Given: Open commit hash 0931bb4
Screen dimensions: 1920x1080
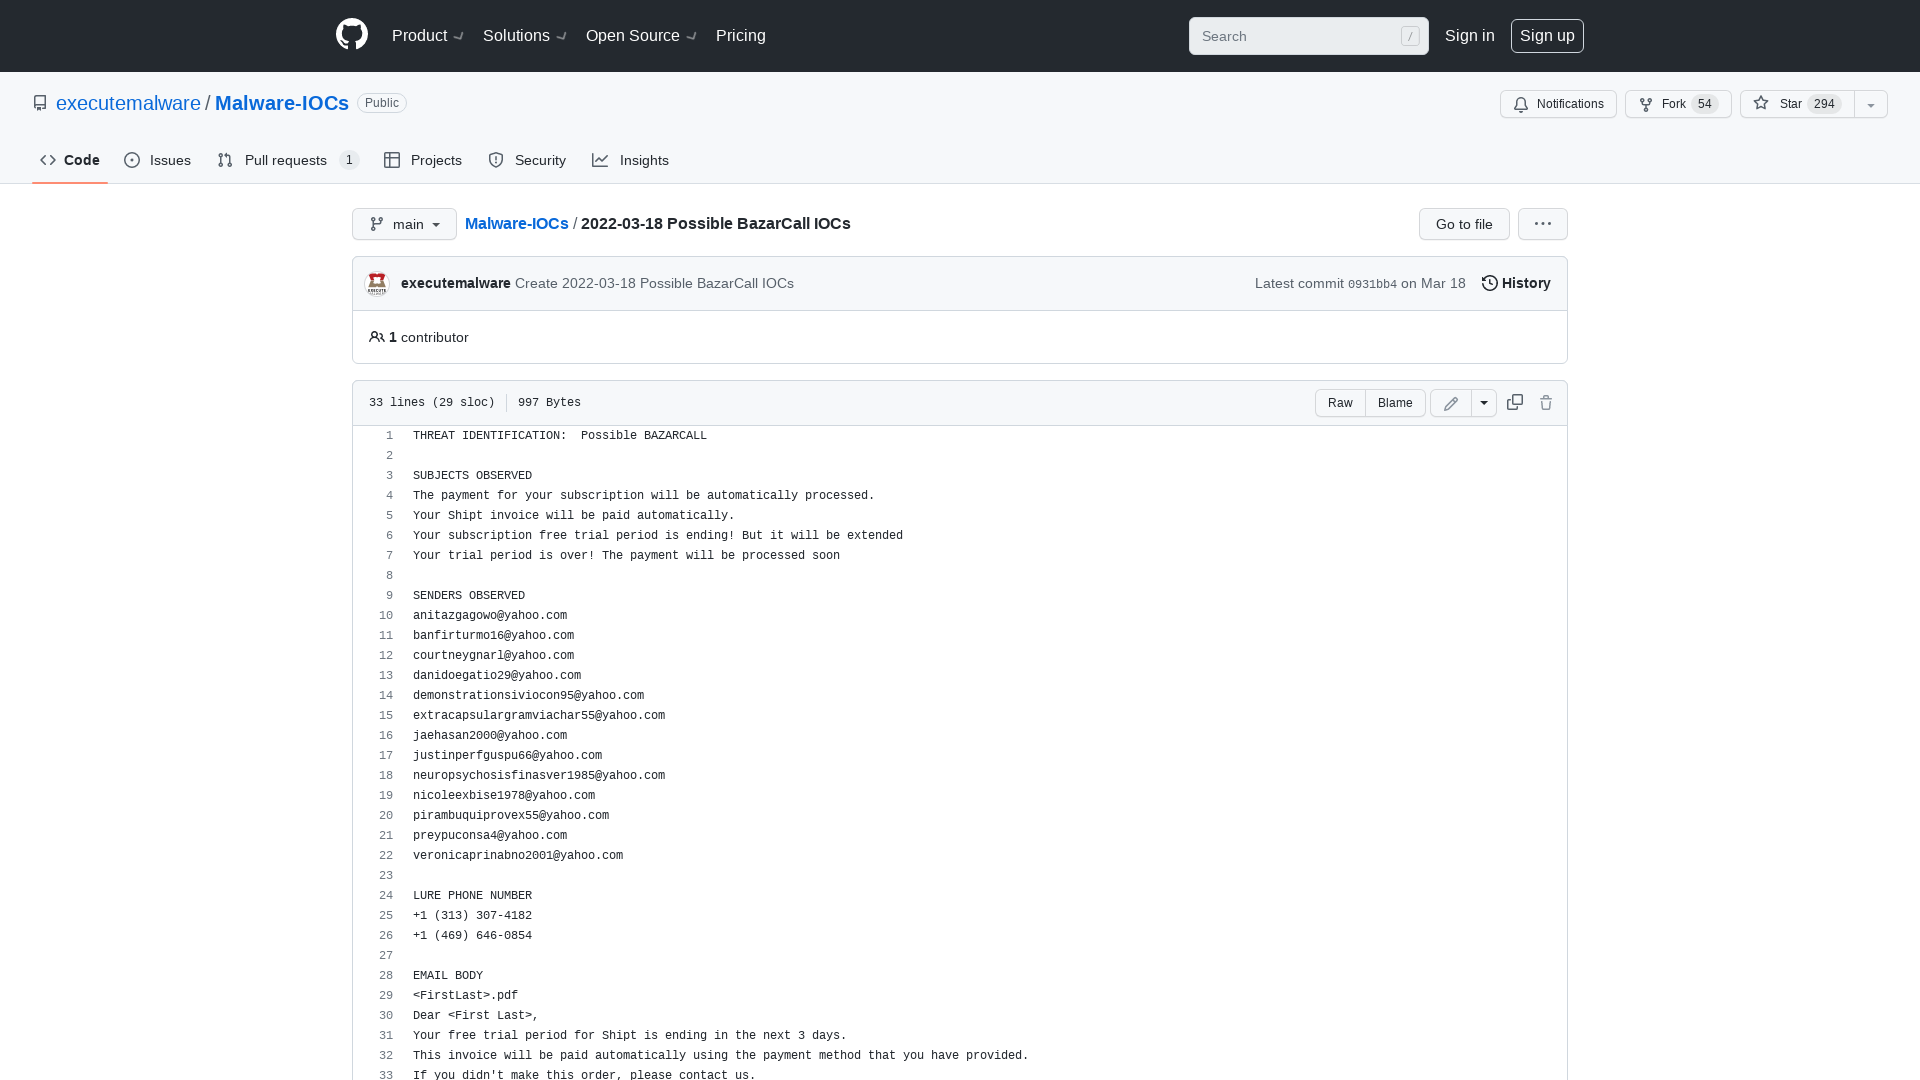Looking at the screenshot, I should click(x=1372, y=284).
